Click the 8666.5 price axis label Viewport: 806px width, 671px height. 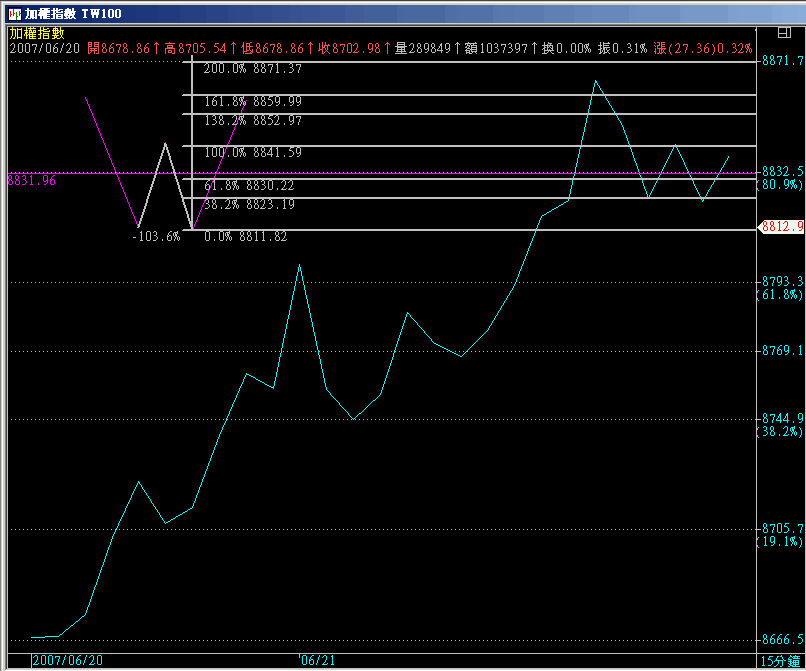[x=782, y=640]
